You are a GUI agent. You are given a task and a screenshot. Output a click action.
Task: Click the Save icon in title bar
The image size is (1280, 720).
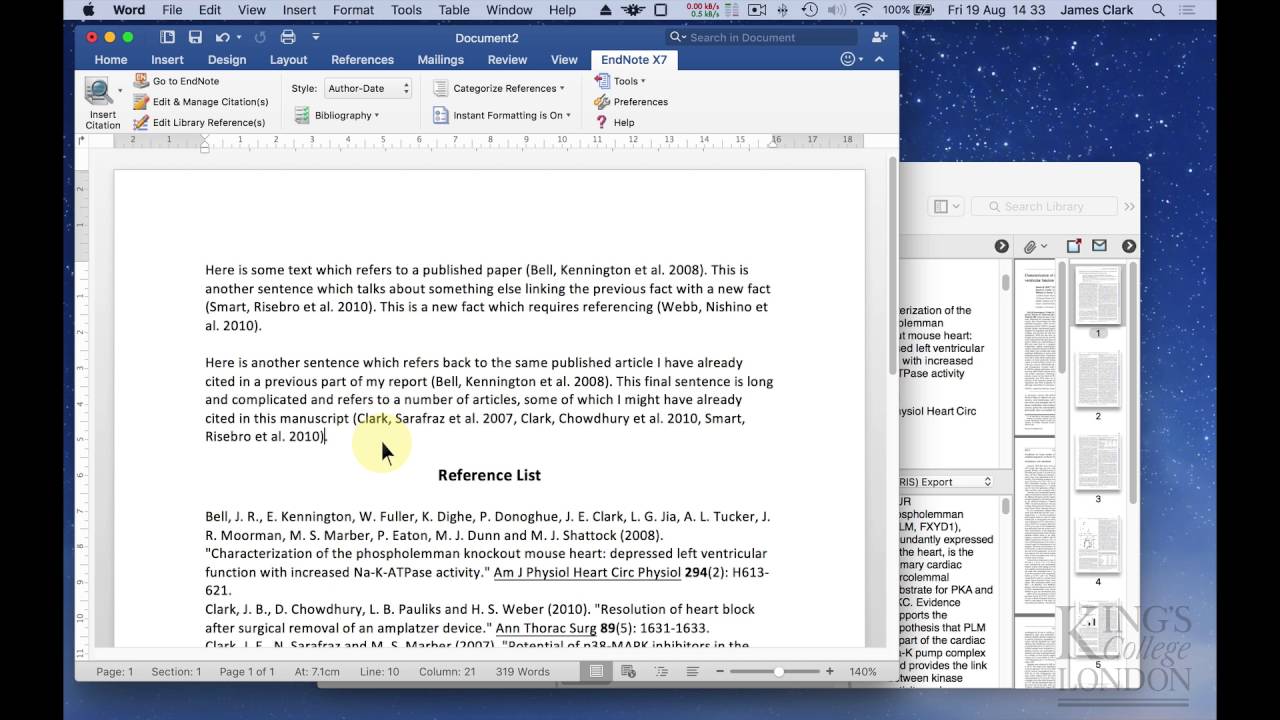pyautogui.click(x=195, y=37)
